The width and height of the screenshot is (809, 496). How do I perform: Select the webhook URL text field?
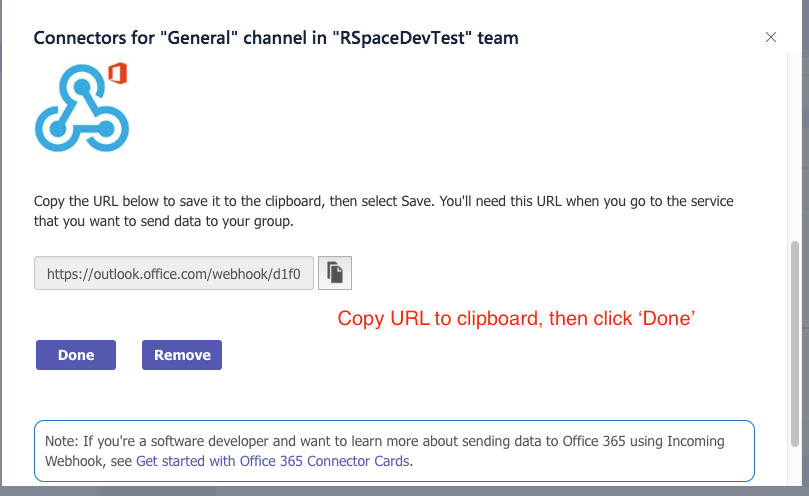coord(174,273)
